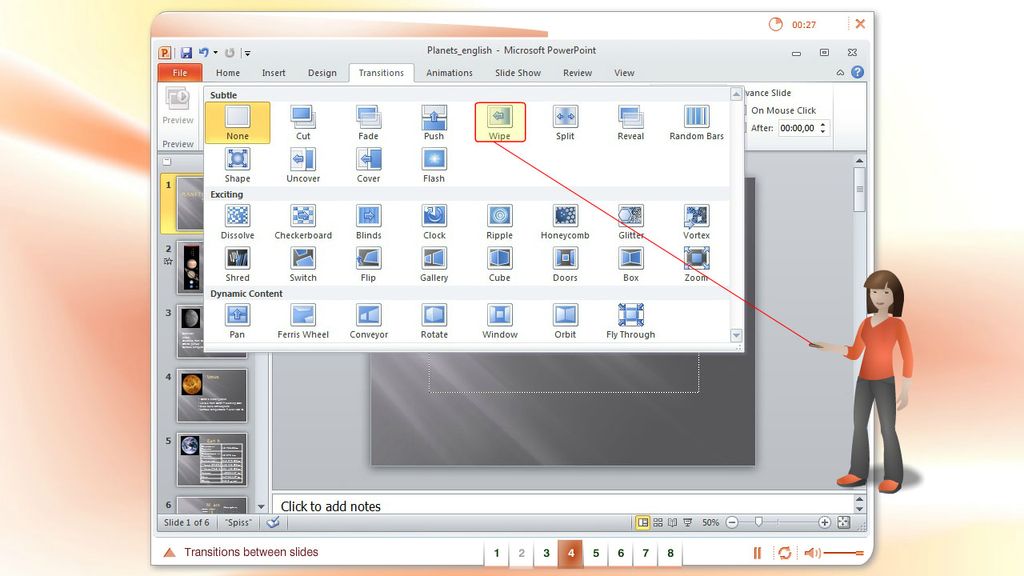Apply the Blinds transition
This screenshot has width=1024, height=576.
tap(368, 222)
